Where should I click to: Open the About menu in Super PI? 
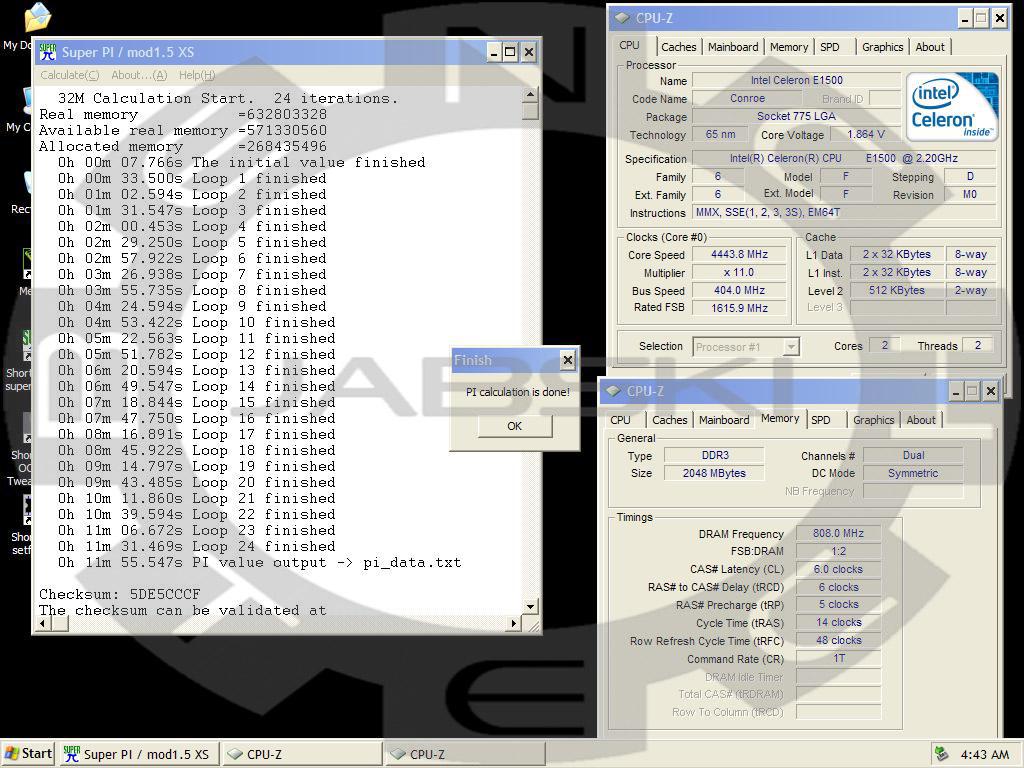pyautogui.click(x=139, y=75)
